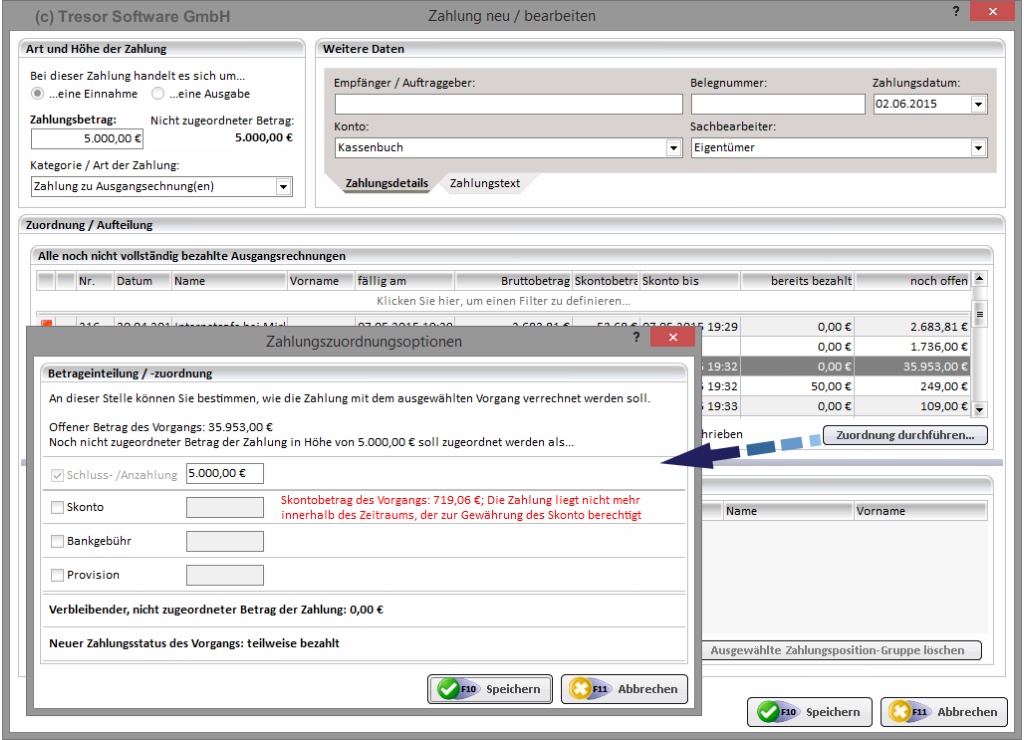Open the Konto dropdown showing Kassenbuch
Screen dimensions: 1024x740
point(673,148)
